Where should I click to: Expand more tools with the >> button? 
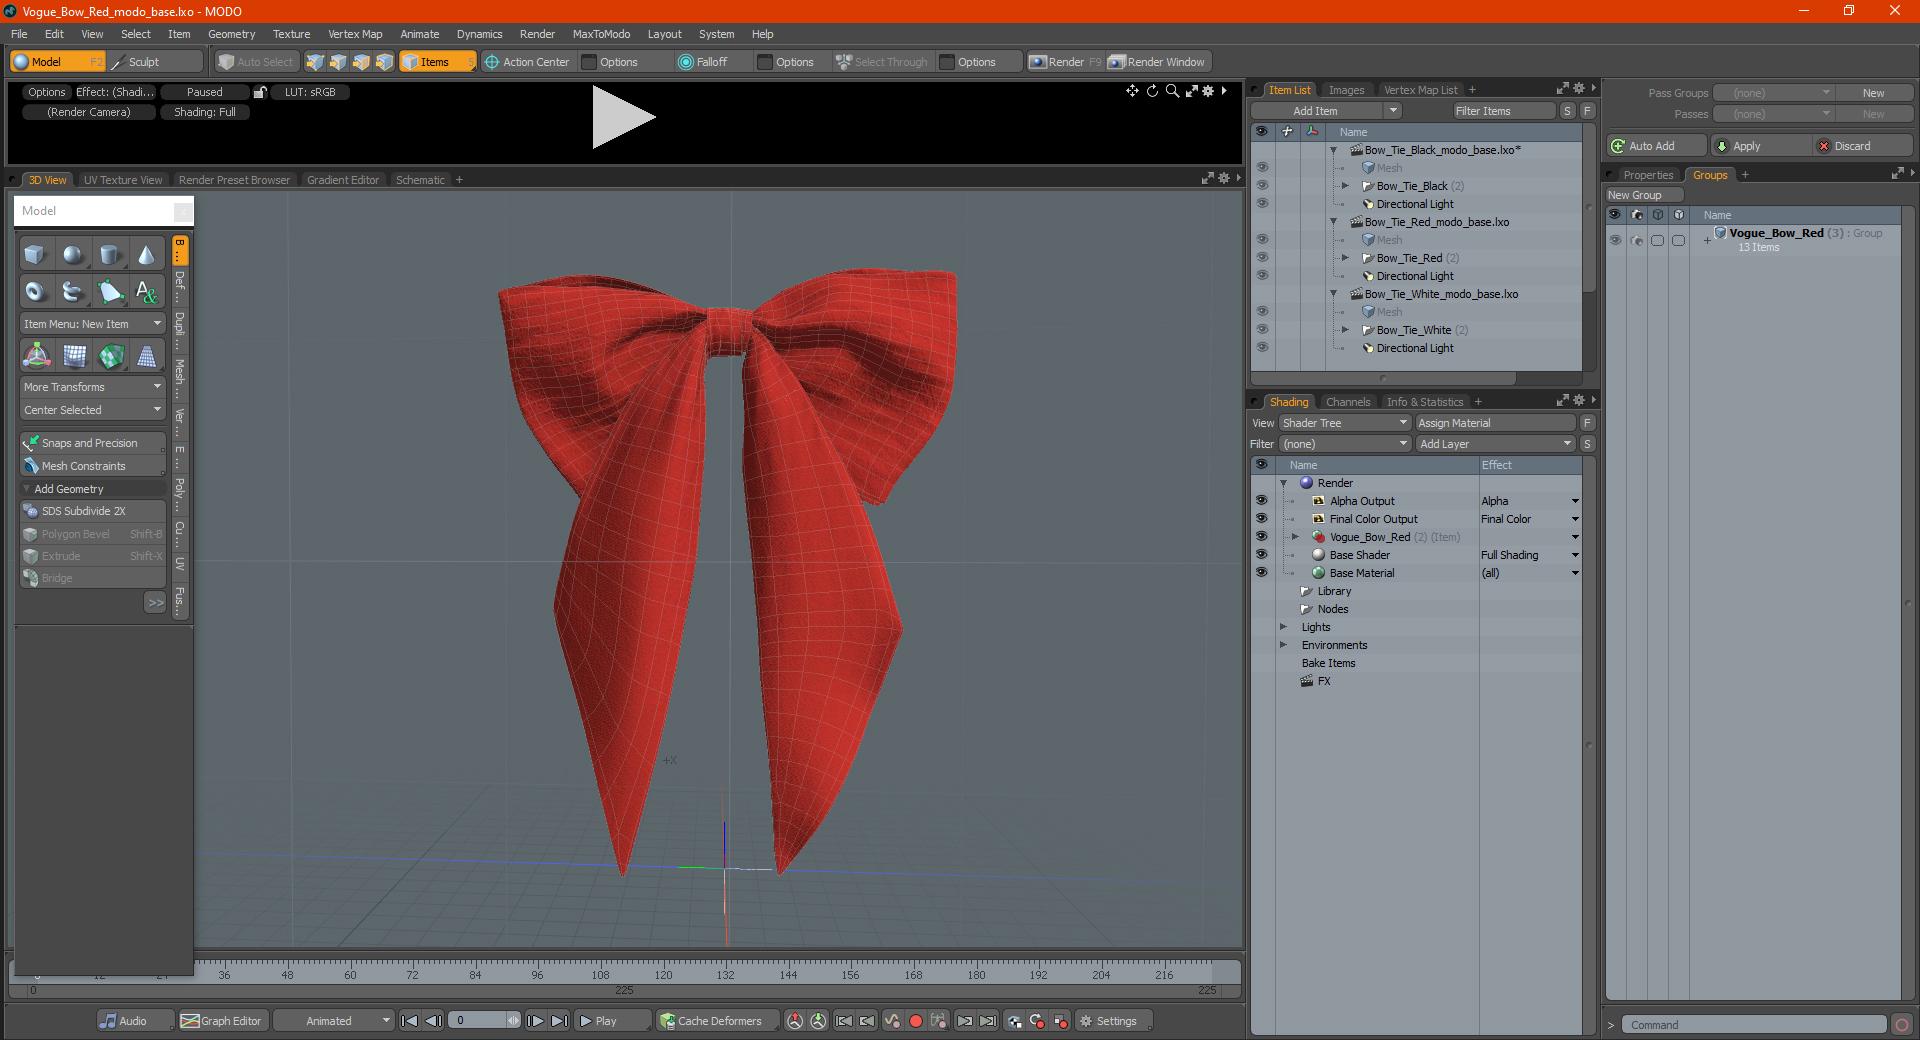155,602
